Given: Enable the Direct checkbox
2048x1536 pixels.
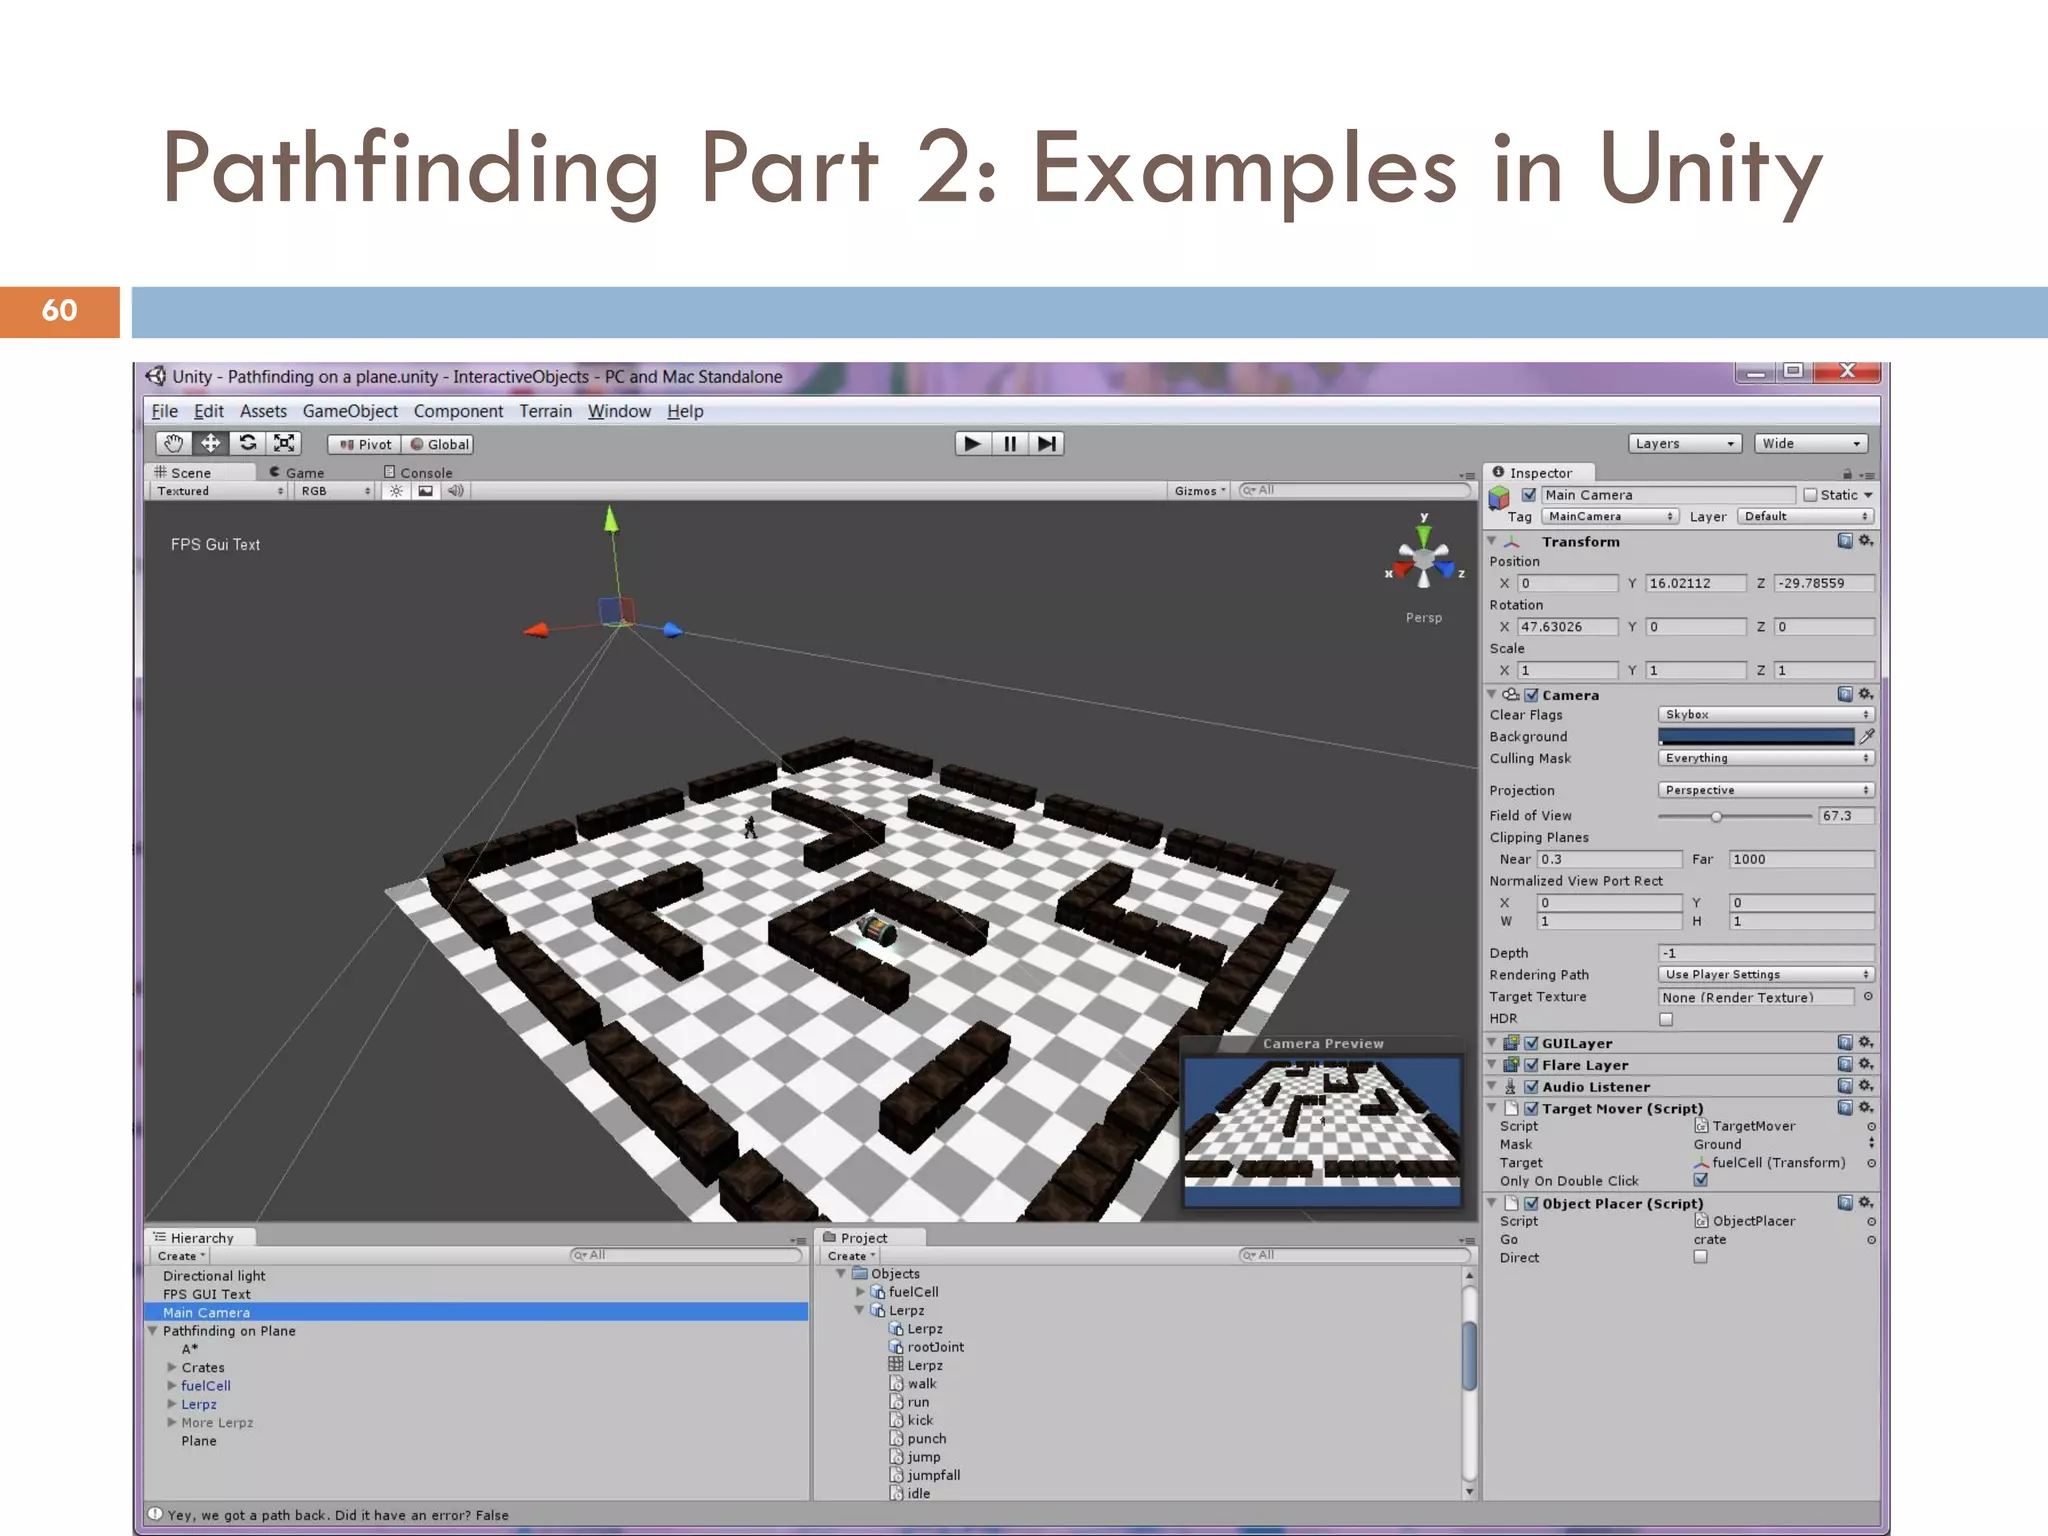Looking at the screenshot, I should point(1700,1257).
